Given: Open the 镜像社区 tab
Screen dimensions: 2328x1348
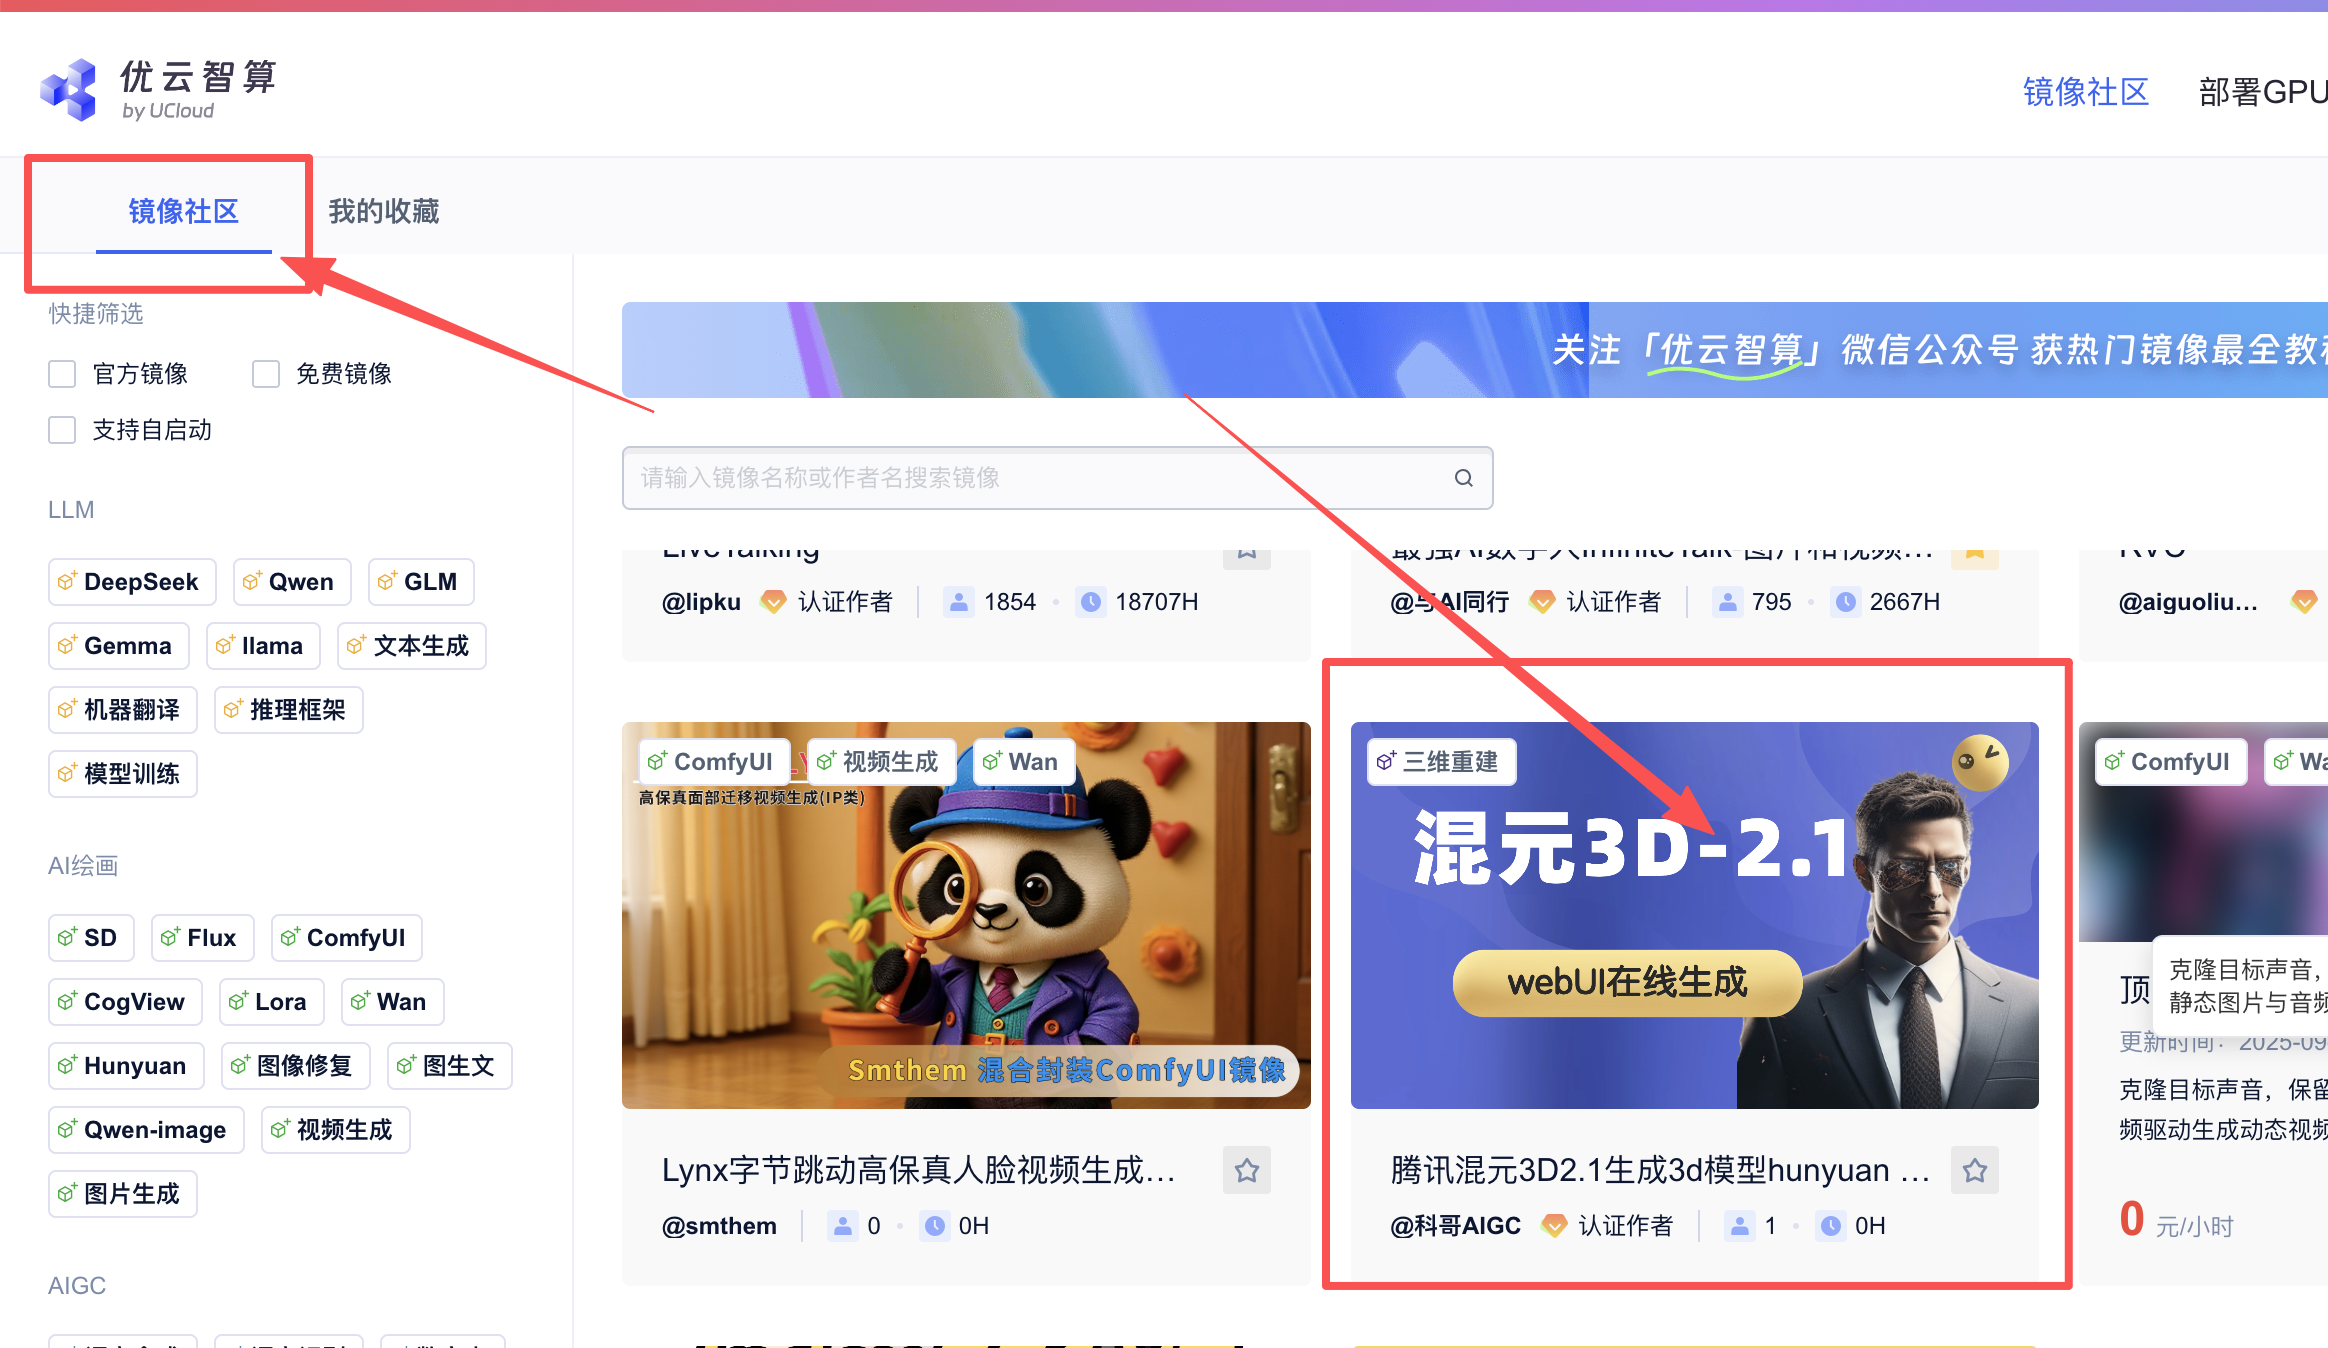Looking at the screenshot, I should click(184, 211).
